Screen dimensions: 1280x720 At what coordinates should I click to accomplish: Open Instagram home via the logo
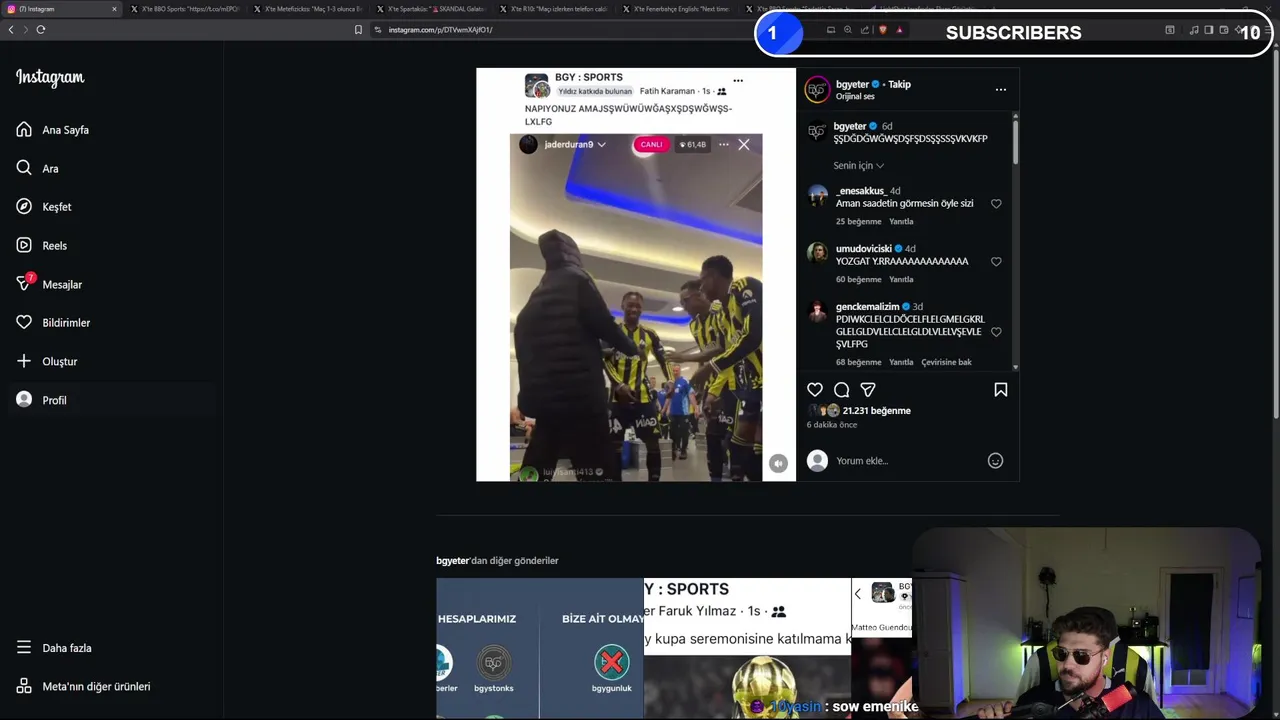pyautogui.click(x=50, y=78)
